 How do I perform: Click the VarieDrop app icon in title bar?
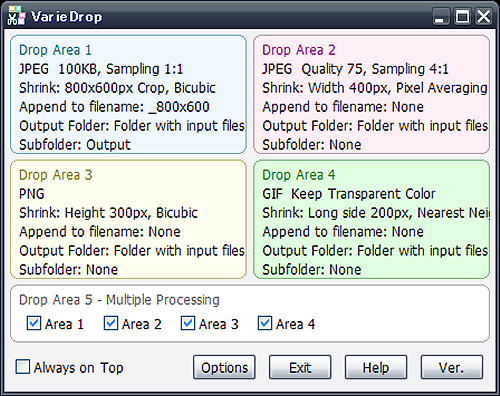tap(16, 16)
